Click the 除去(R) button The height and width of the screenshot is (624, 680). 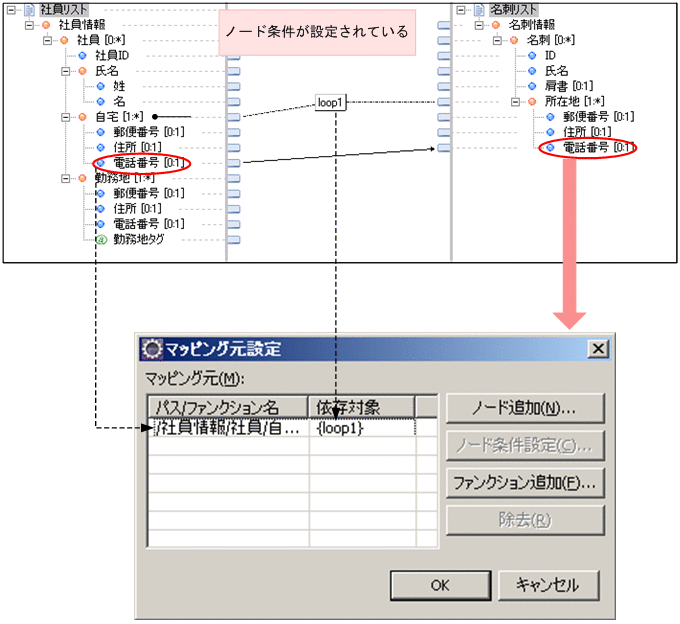pos(525,520)
